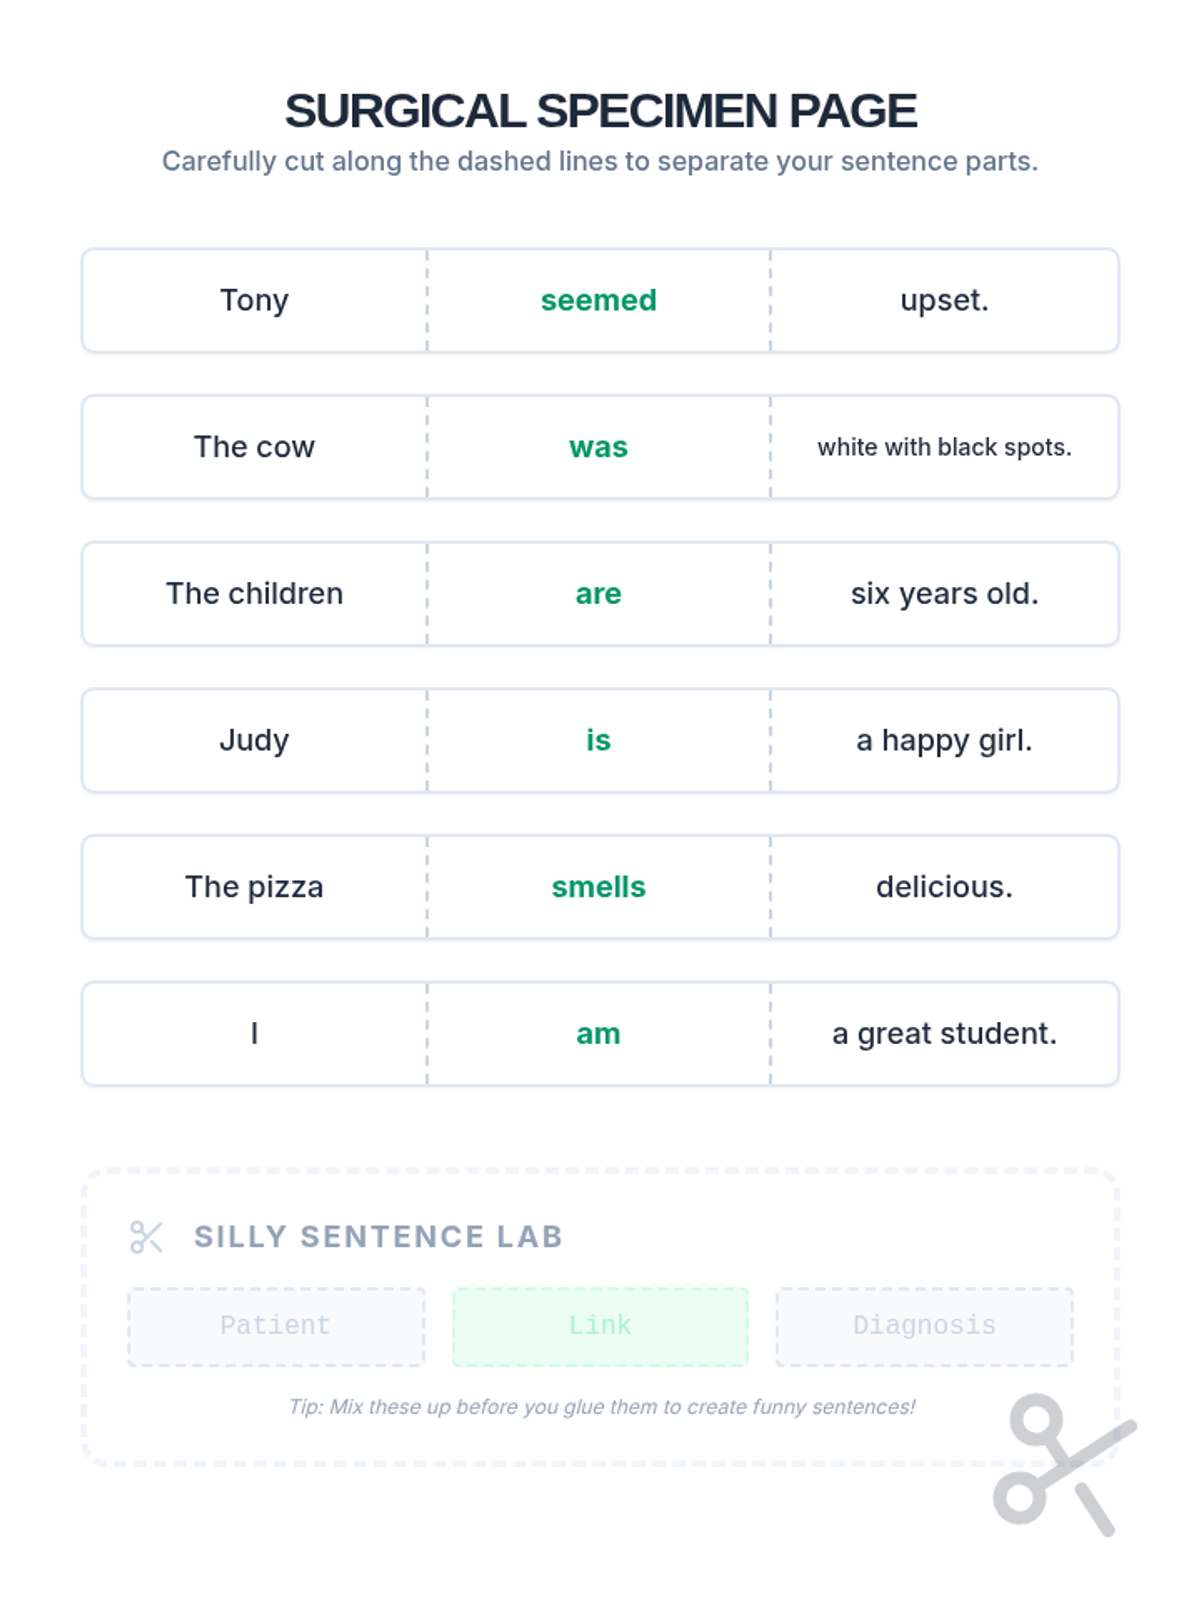Click 'six years old.' card
Viewport: 1200px width, 1600px height.
click(x=944, y=594)
